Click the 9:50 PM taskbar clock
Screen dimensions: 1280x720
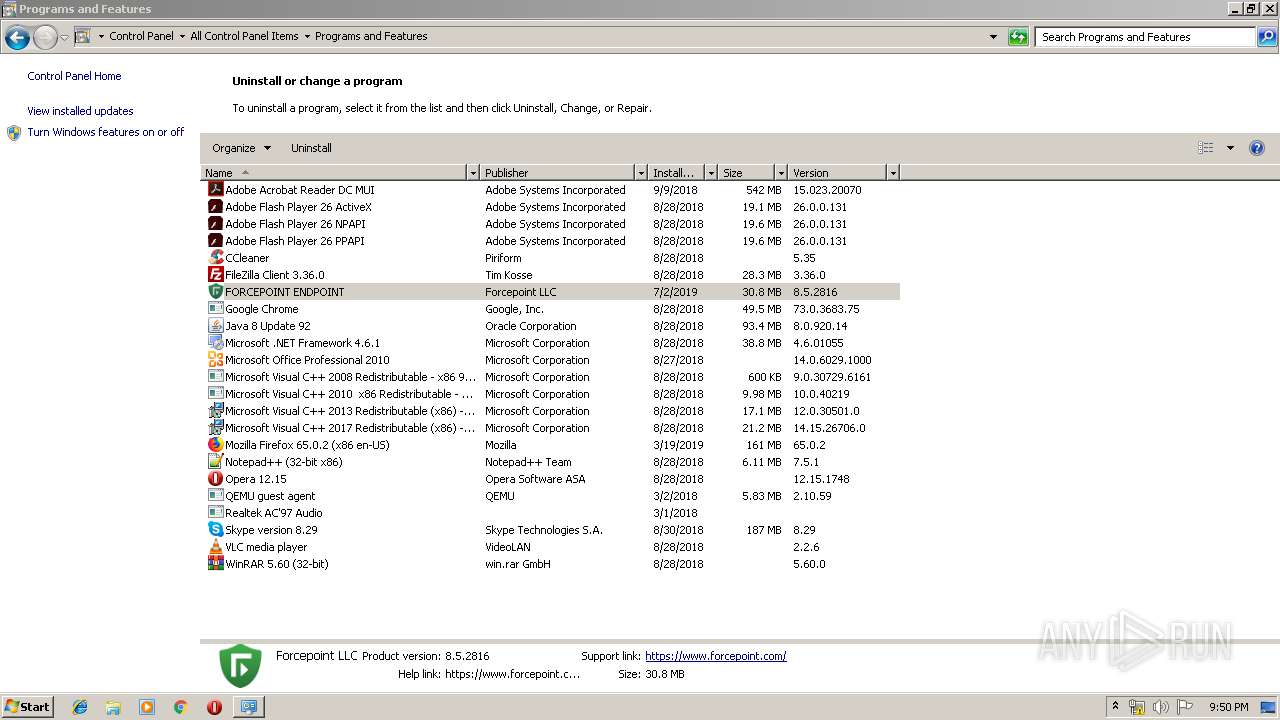1228,707
